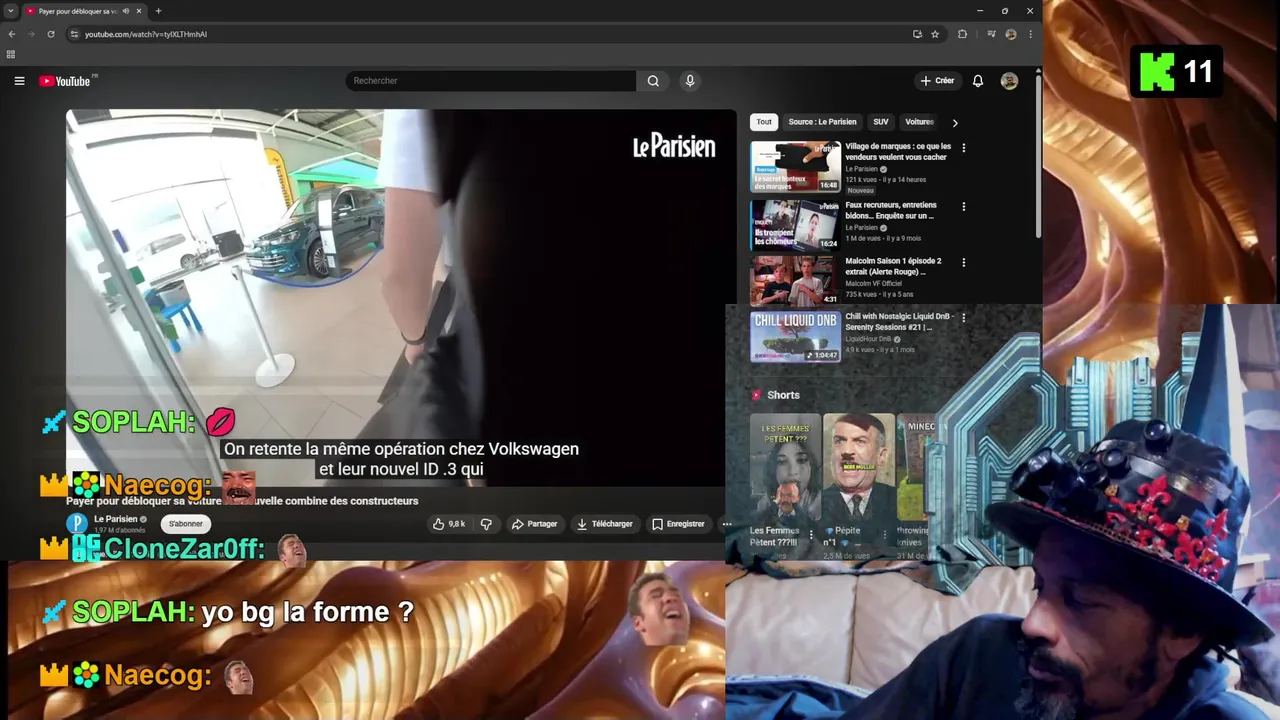Show more filter chips with right chevron

click(x=955, y=123)
